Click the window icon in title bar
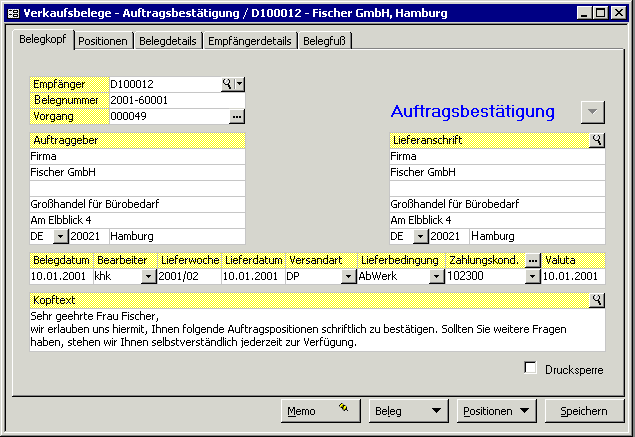Screen dimensions: 635x437 11,13
